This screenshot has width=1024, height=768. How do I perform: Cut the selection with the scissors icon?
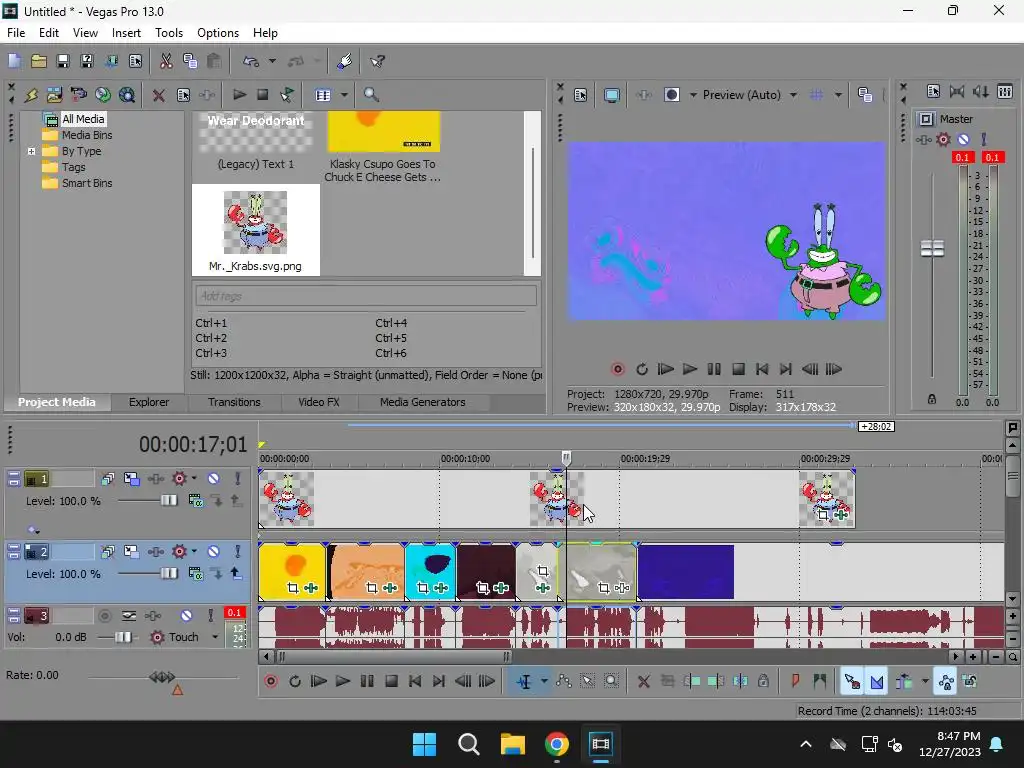(x=166, y=61)
